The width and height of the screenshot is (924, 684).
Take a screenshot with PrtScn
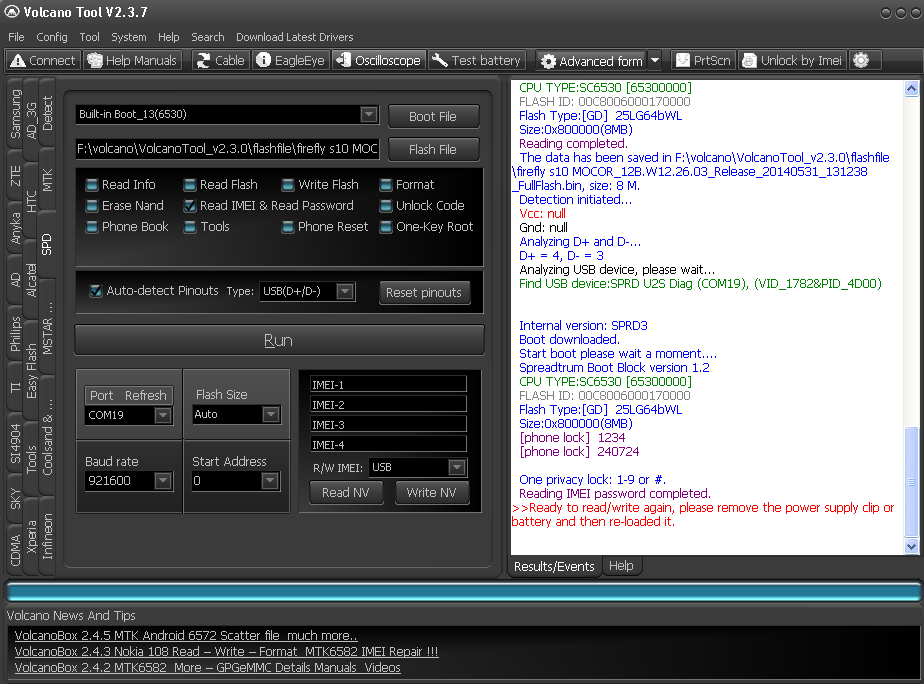coord(703,60)
